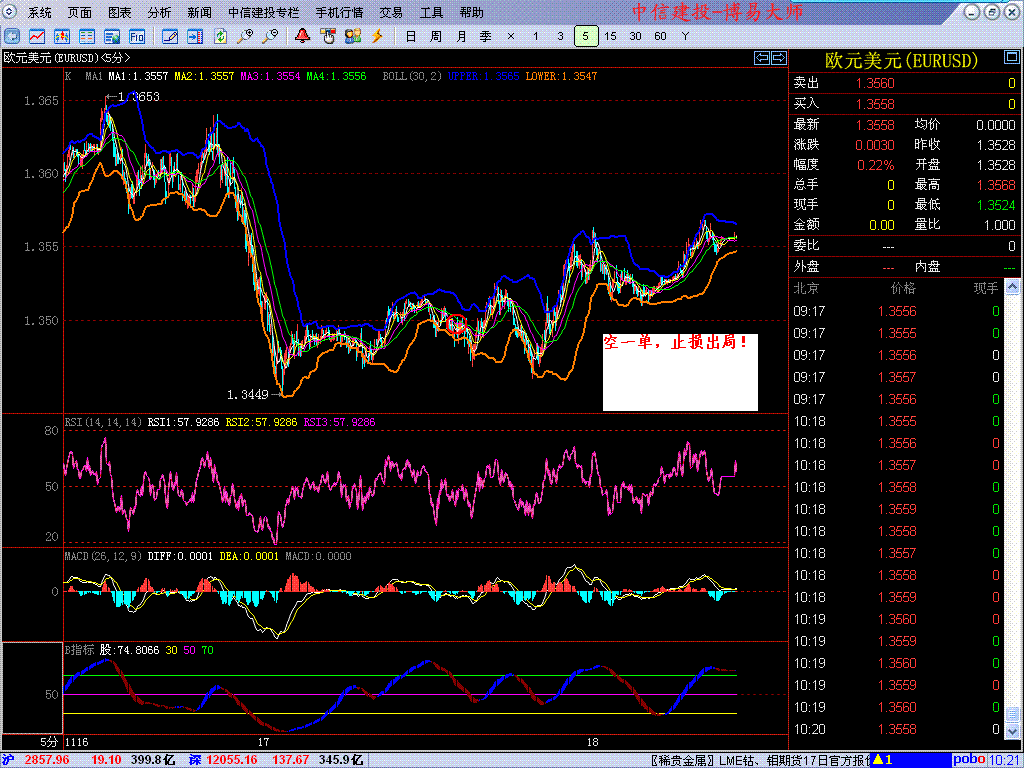Image resolution: width=1024 pixels, height=768 pixels.
Task: Click the 卖出 price 1.3560
Action: (x=875, y=83)
